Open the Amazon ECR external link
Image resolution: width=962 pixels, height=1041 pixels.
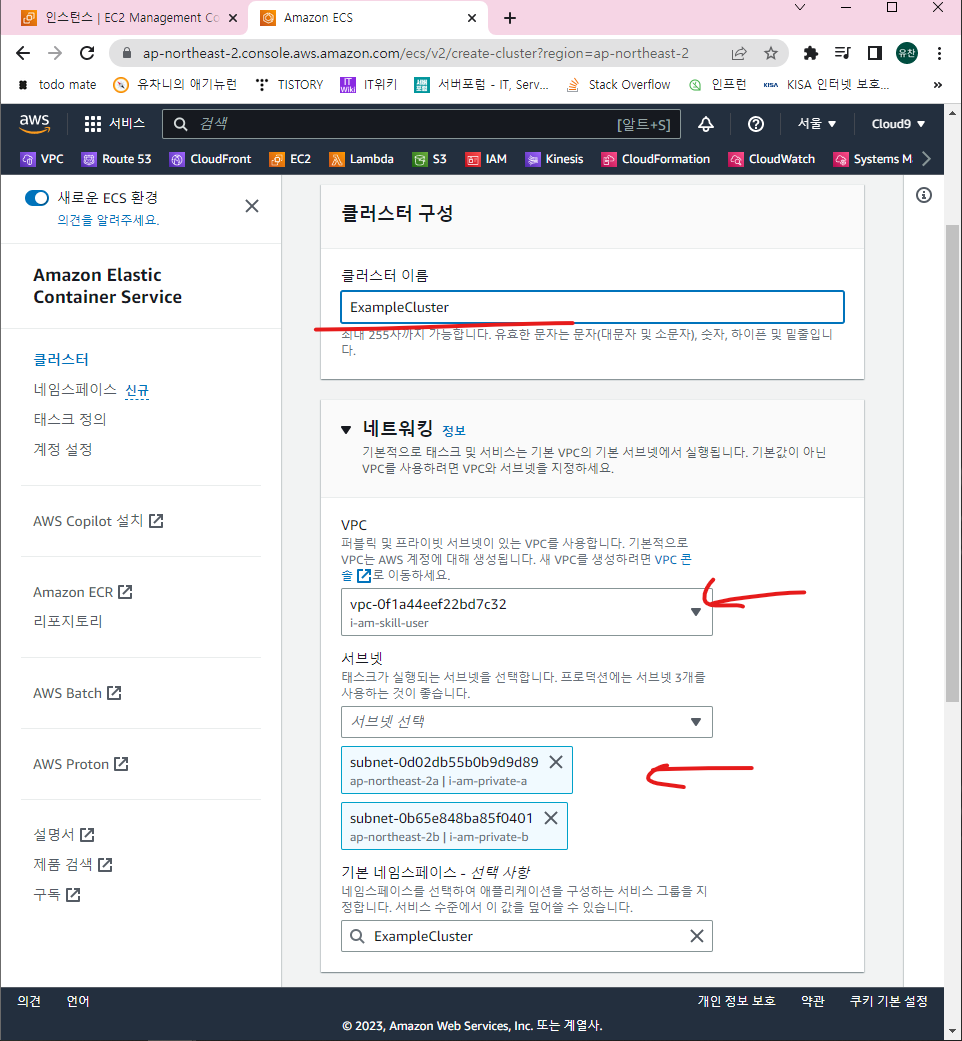click(83, 592)
